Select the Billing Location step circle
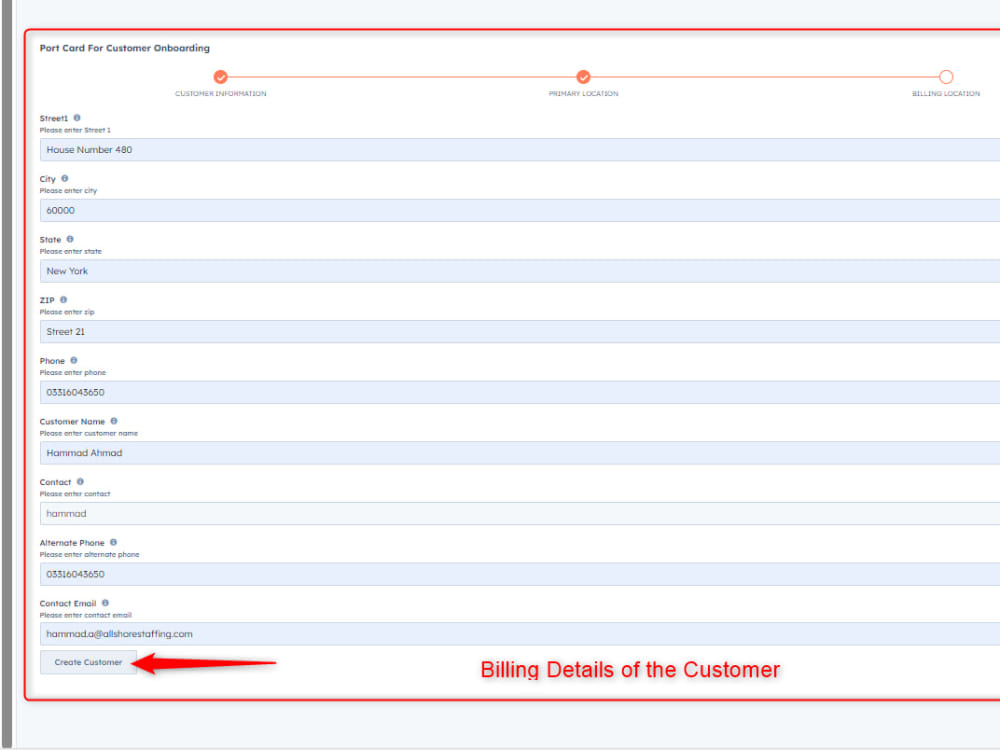Image resolution: width=1000 pixels, height=750 pixels. tap(946, 76)
